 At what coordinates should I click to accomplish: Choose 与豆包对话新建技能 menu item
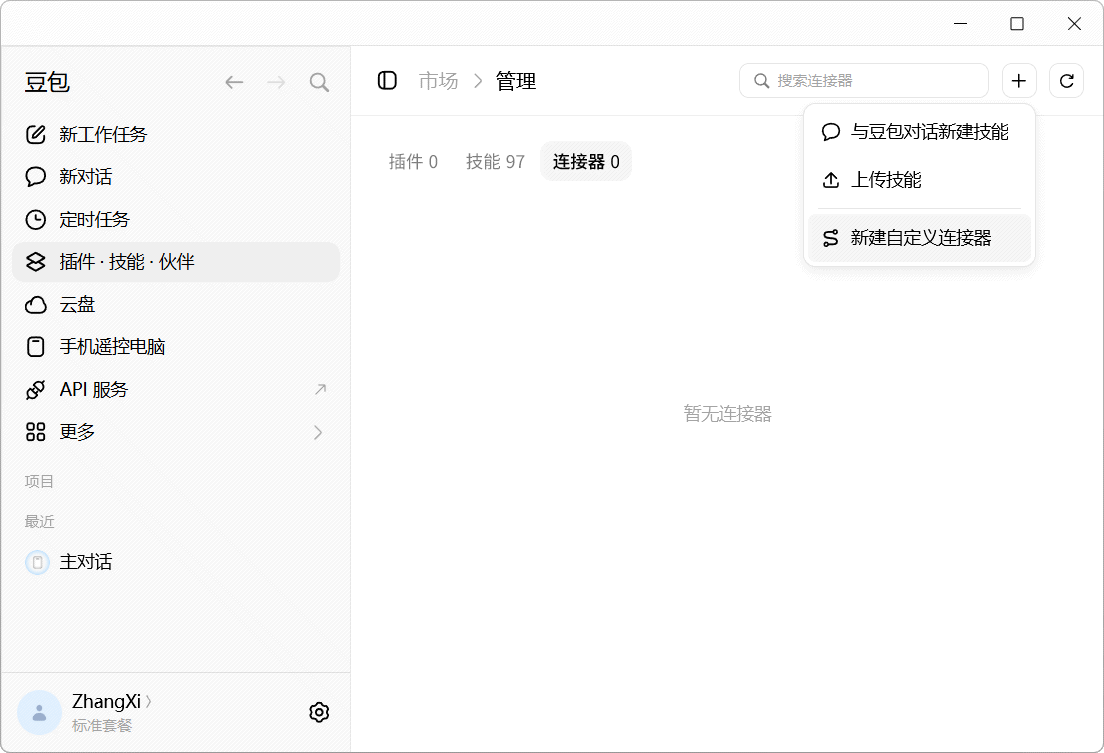(920, 132)
